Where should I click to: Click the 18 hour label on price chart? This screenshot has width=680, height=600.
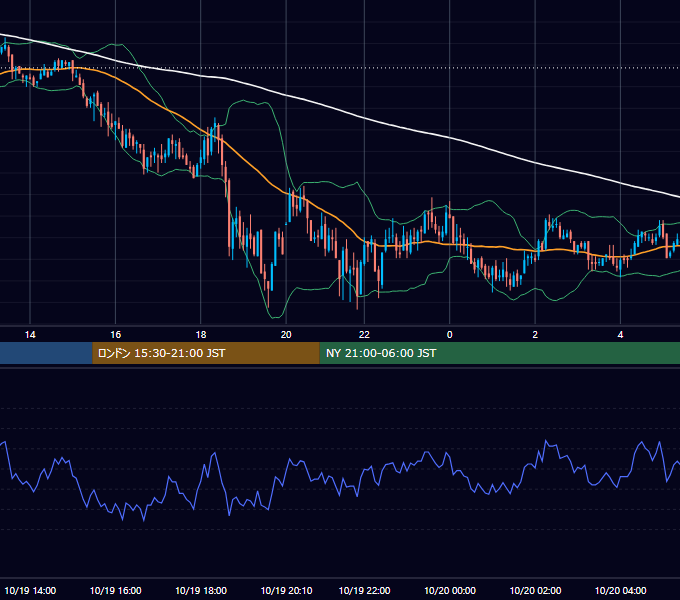click(x=201, y=335)
